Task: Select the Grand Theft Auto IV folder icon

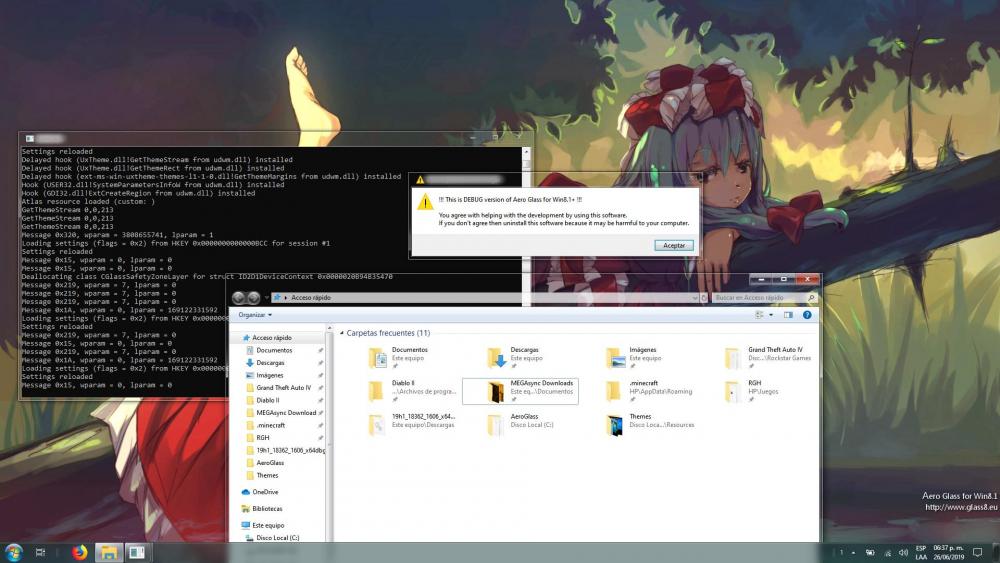Action: 734,358
